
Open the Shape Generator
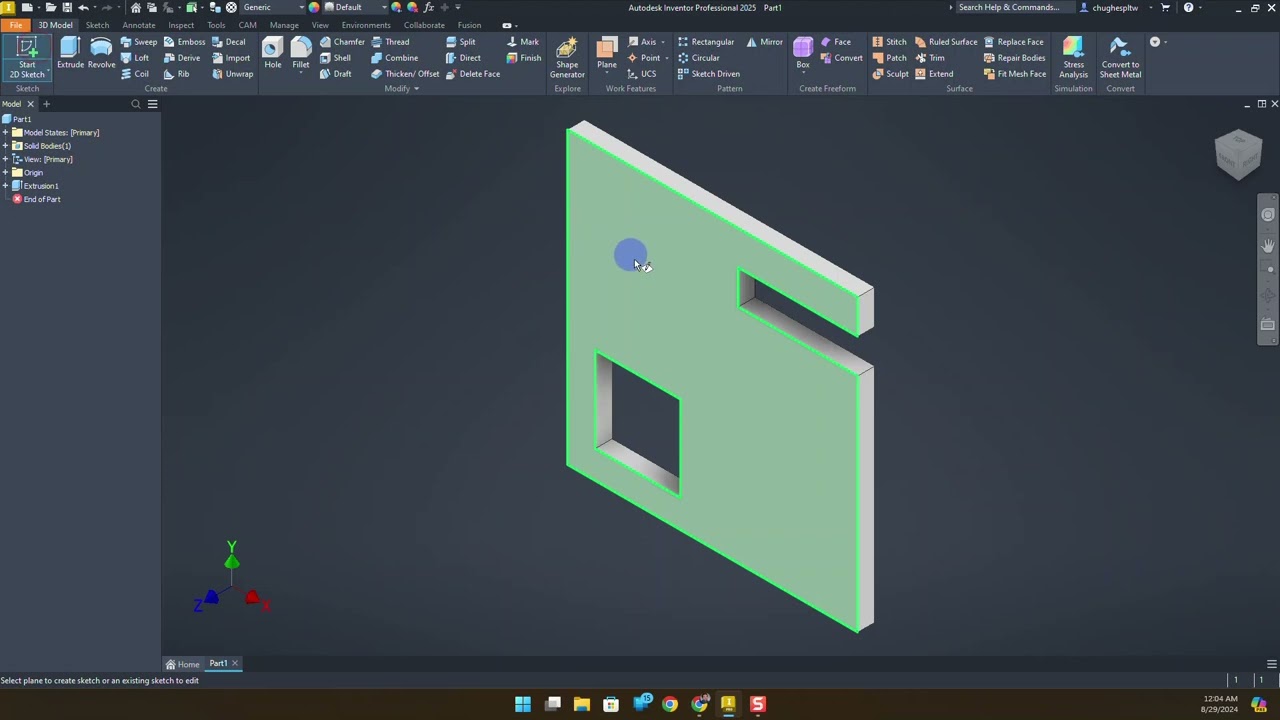[x=567, y=58]
